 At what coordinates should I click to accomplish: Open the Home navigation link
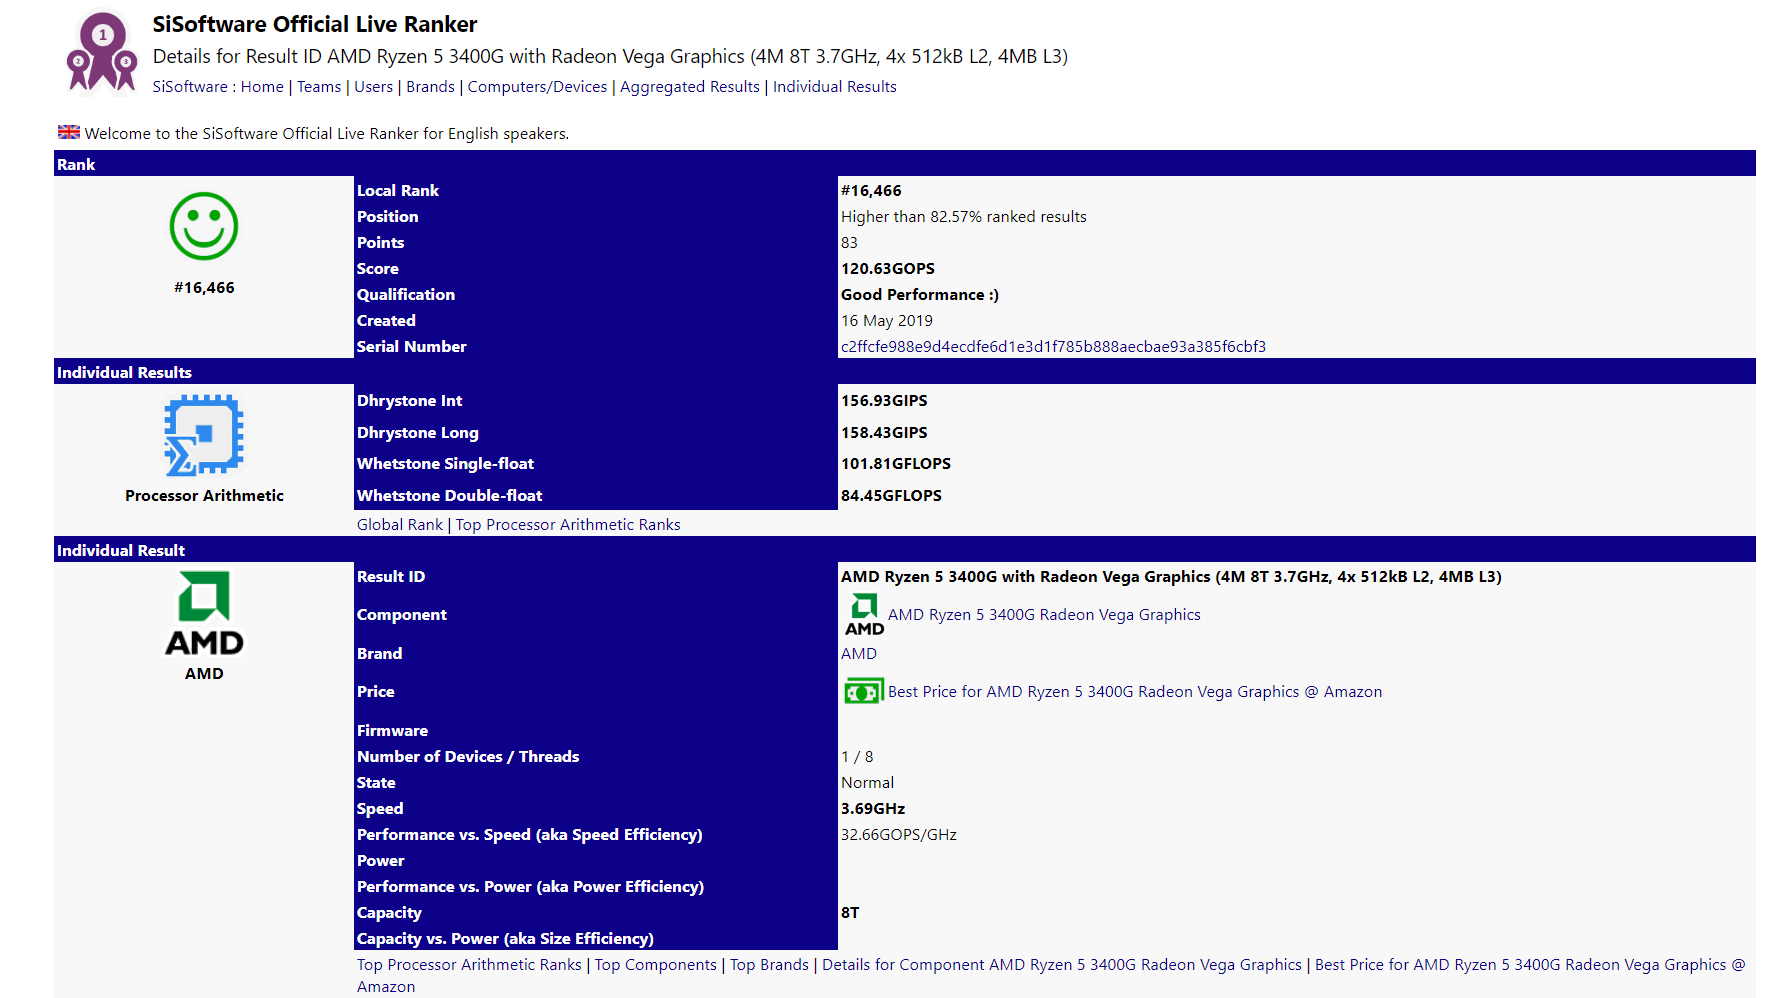tap(262, 87)
